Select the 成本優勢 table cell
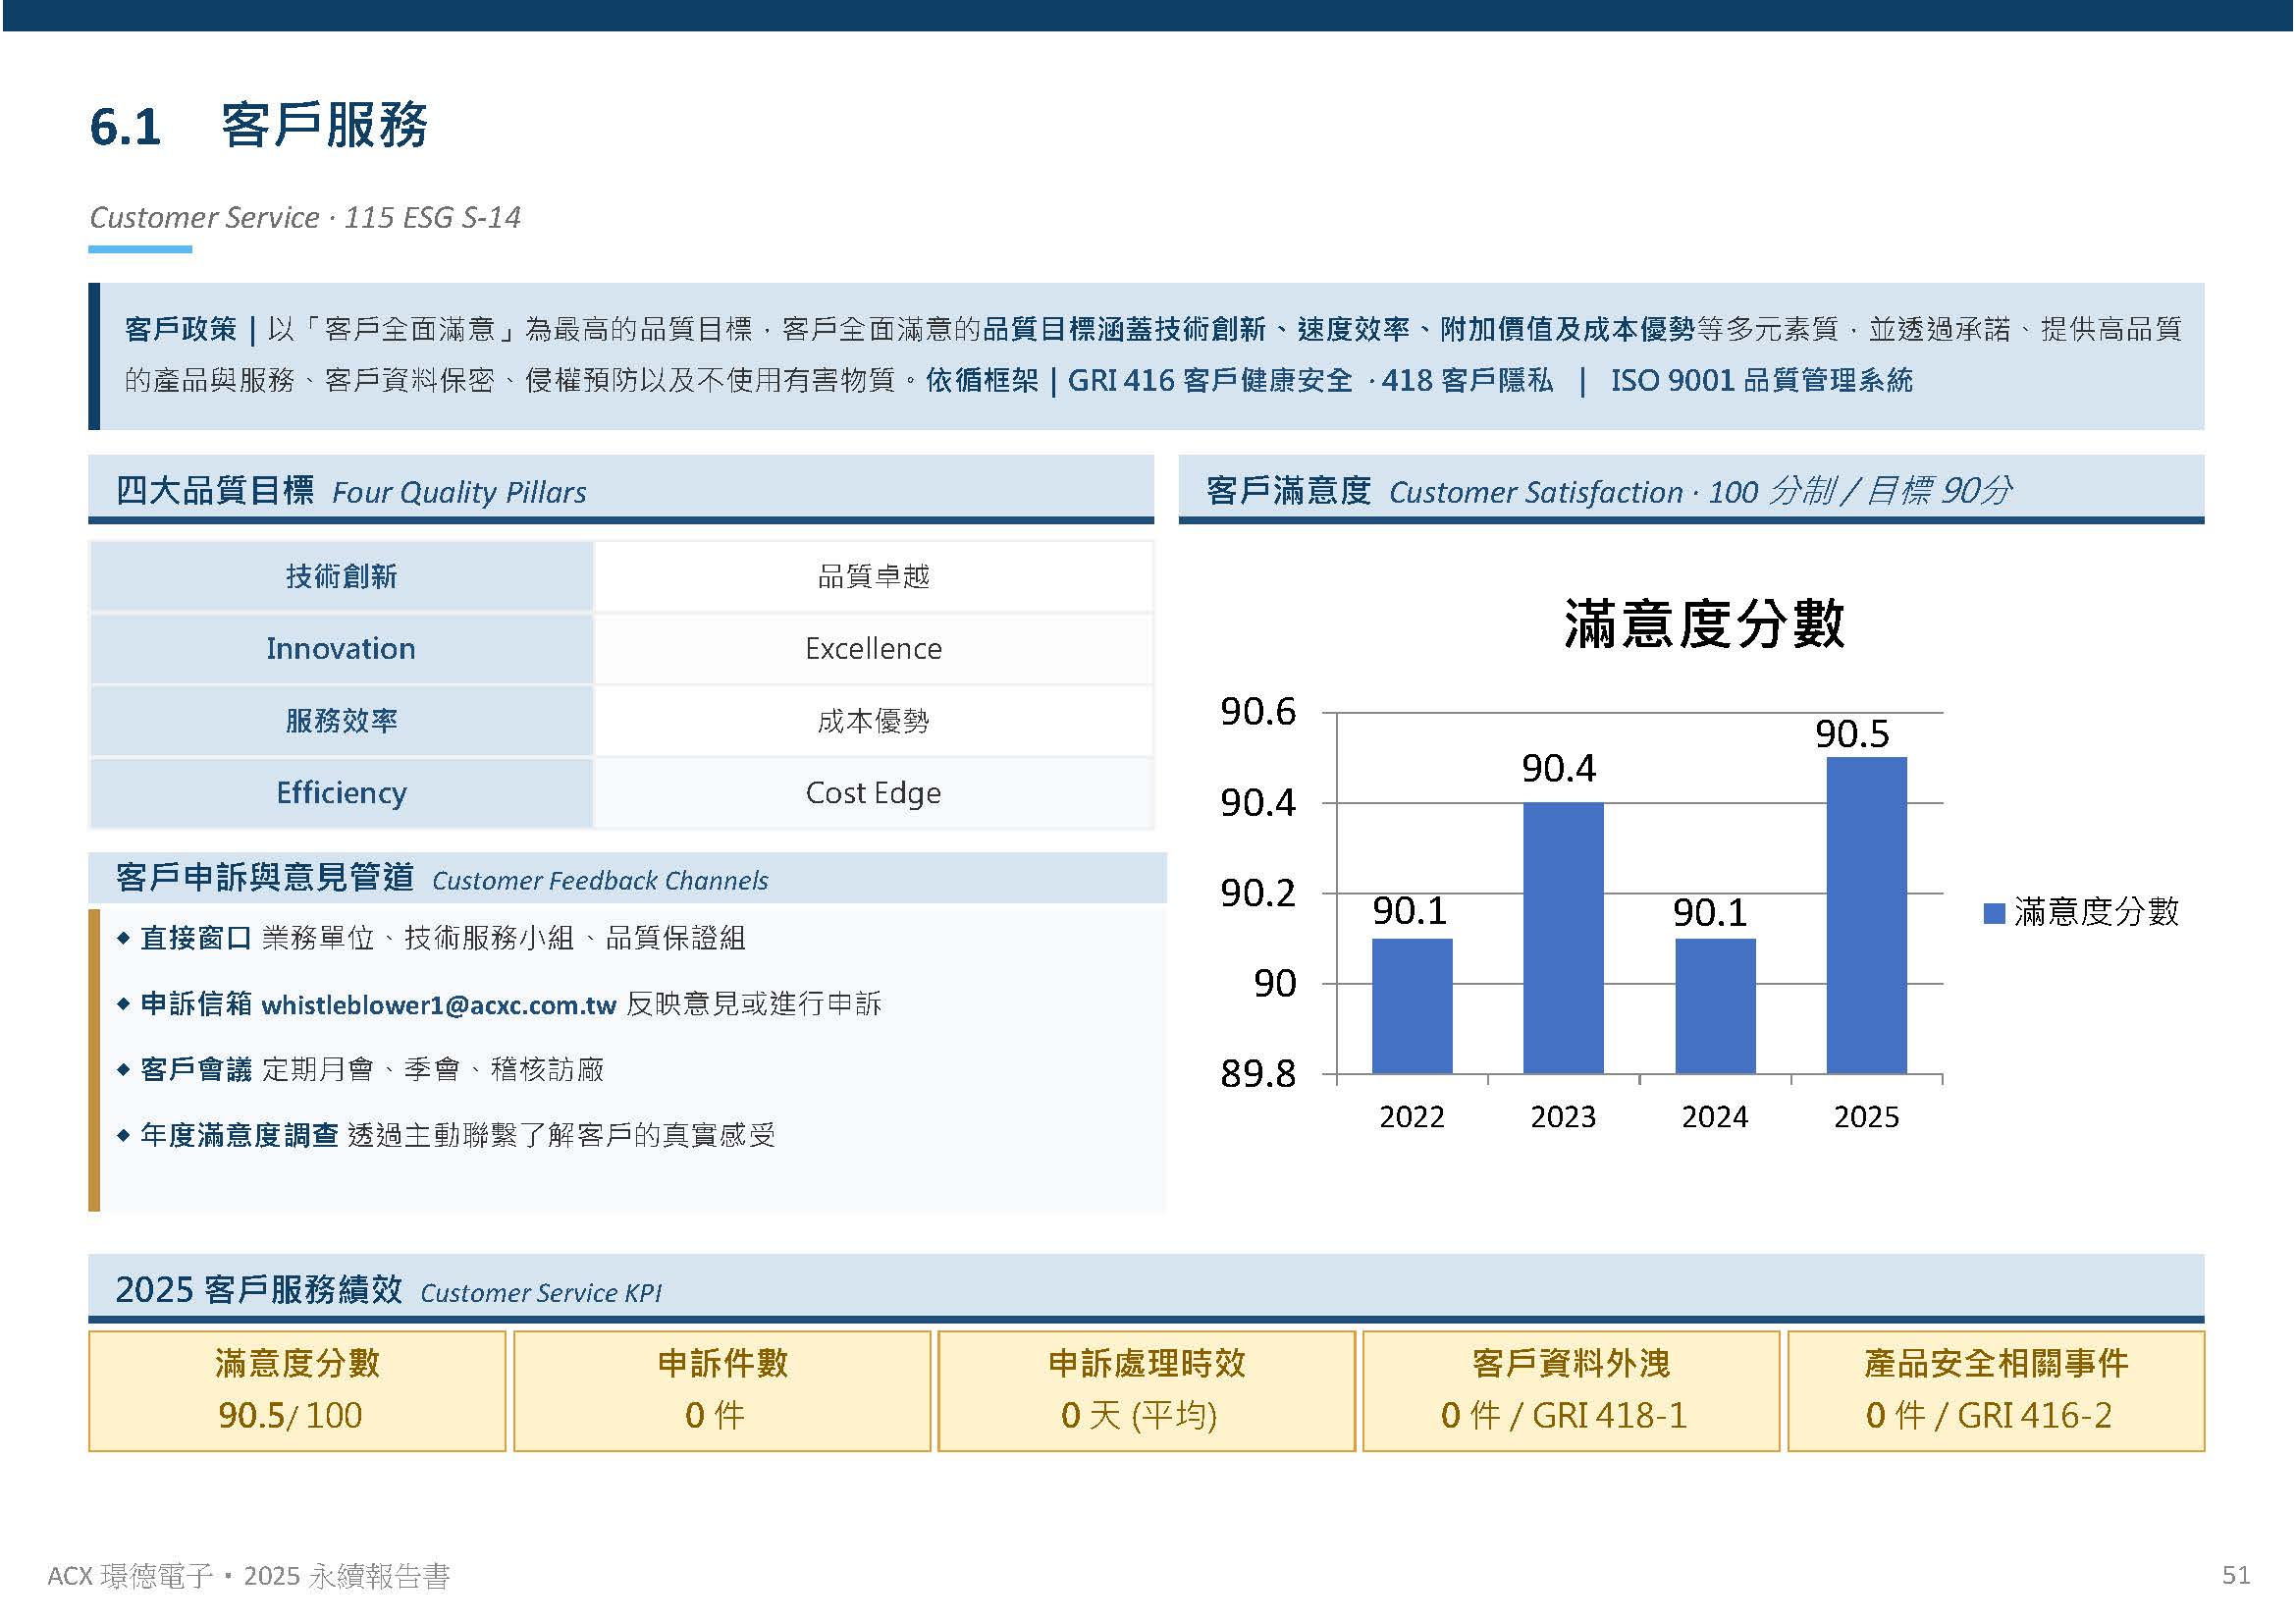The height and width of the screenshot is (1624, 2296). tap(874, 720)
